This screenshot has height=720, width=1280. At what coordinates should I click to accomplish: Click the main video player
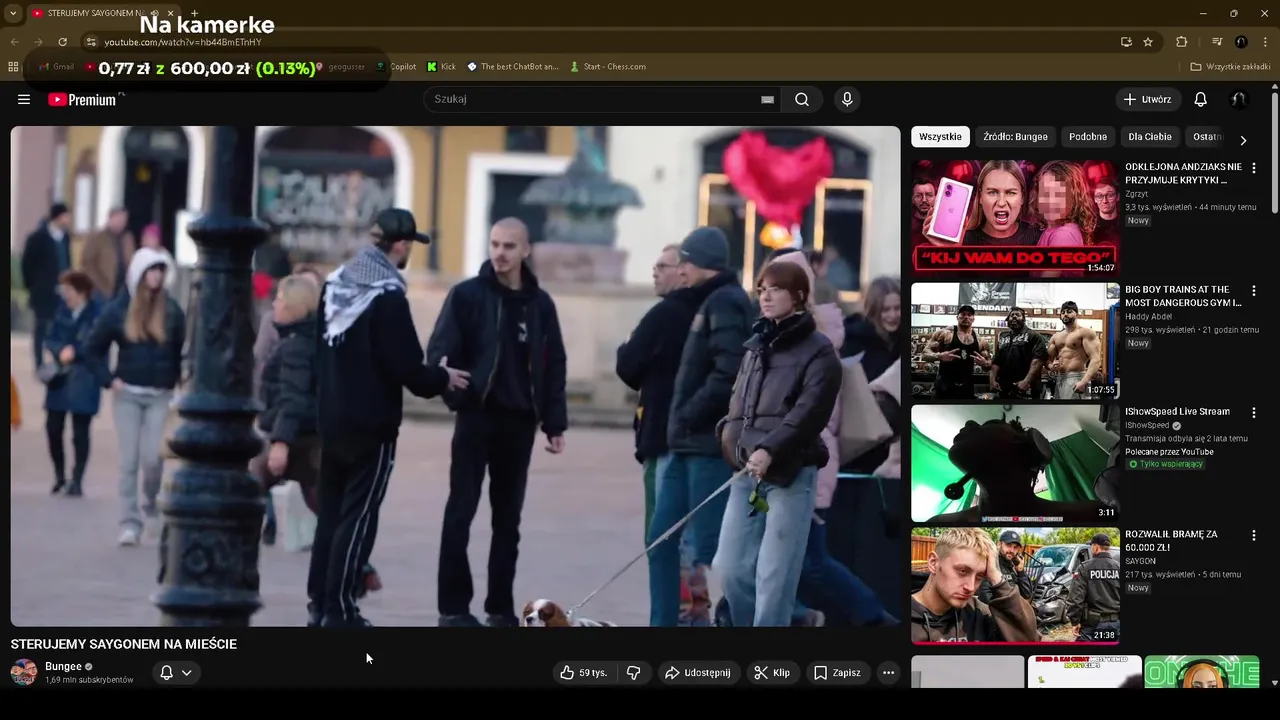click(455, 376)
